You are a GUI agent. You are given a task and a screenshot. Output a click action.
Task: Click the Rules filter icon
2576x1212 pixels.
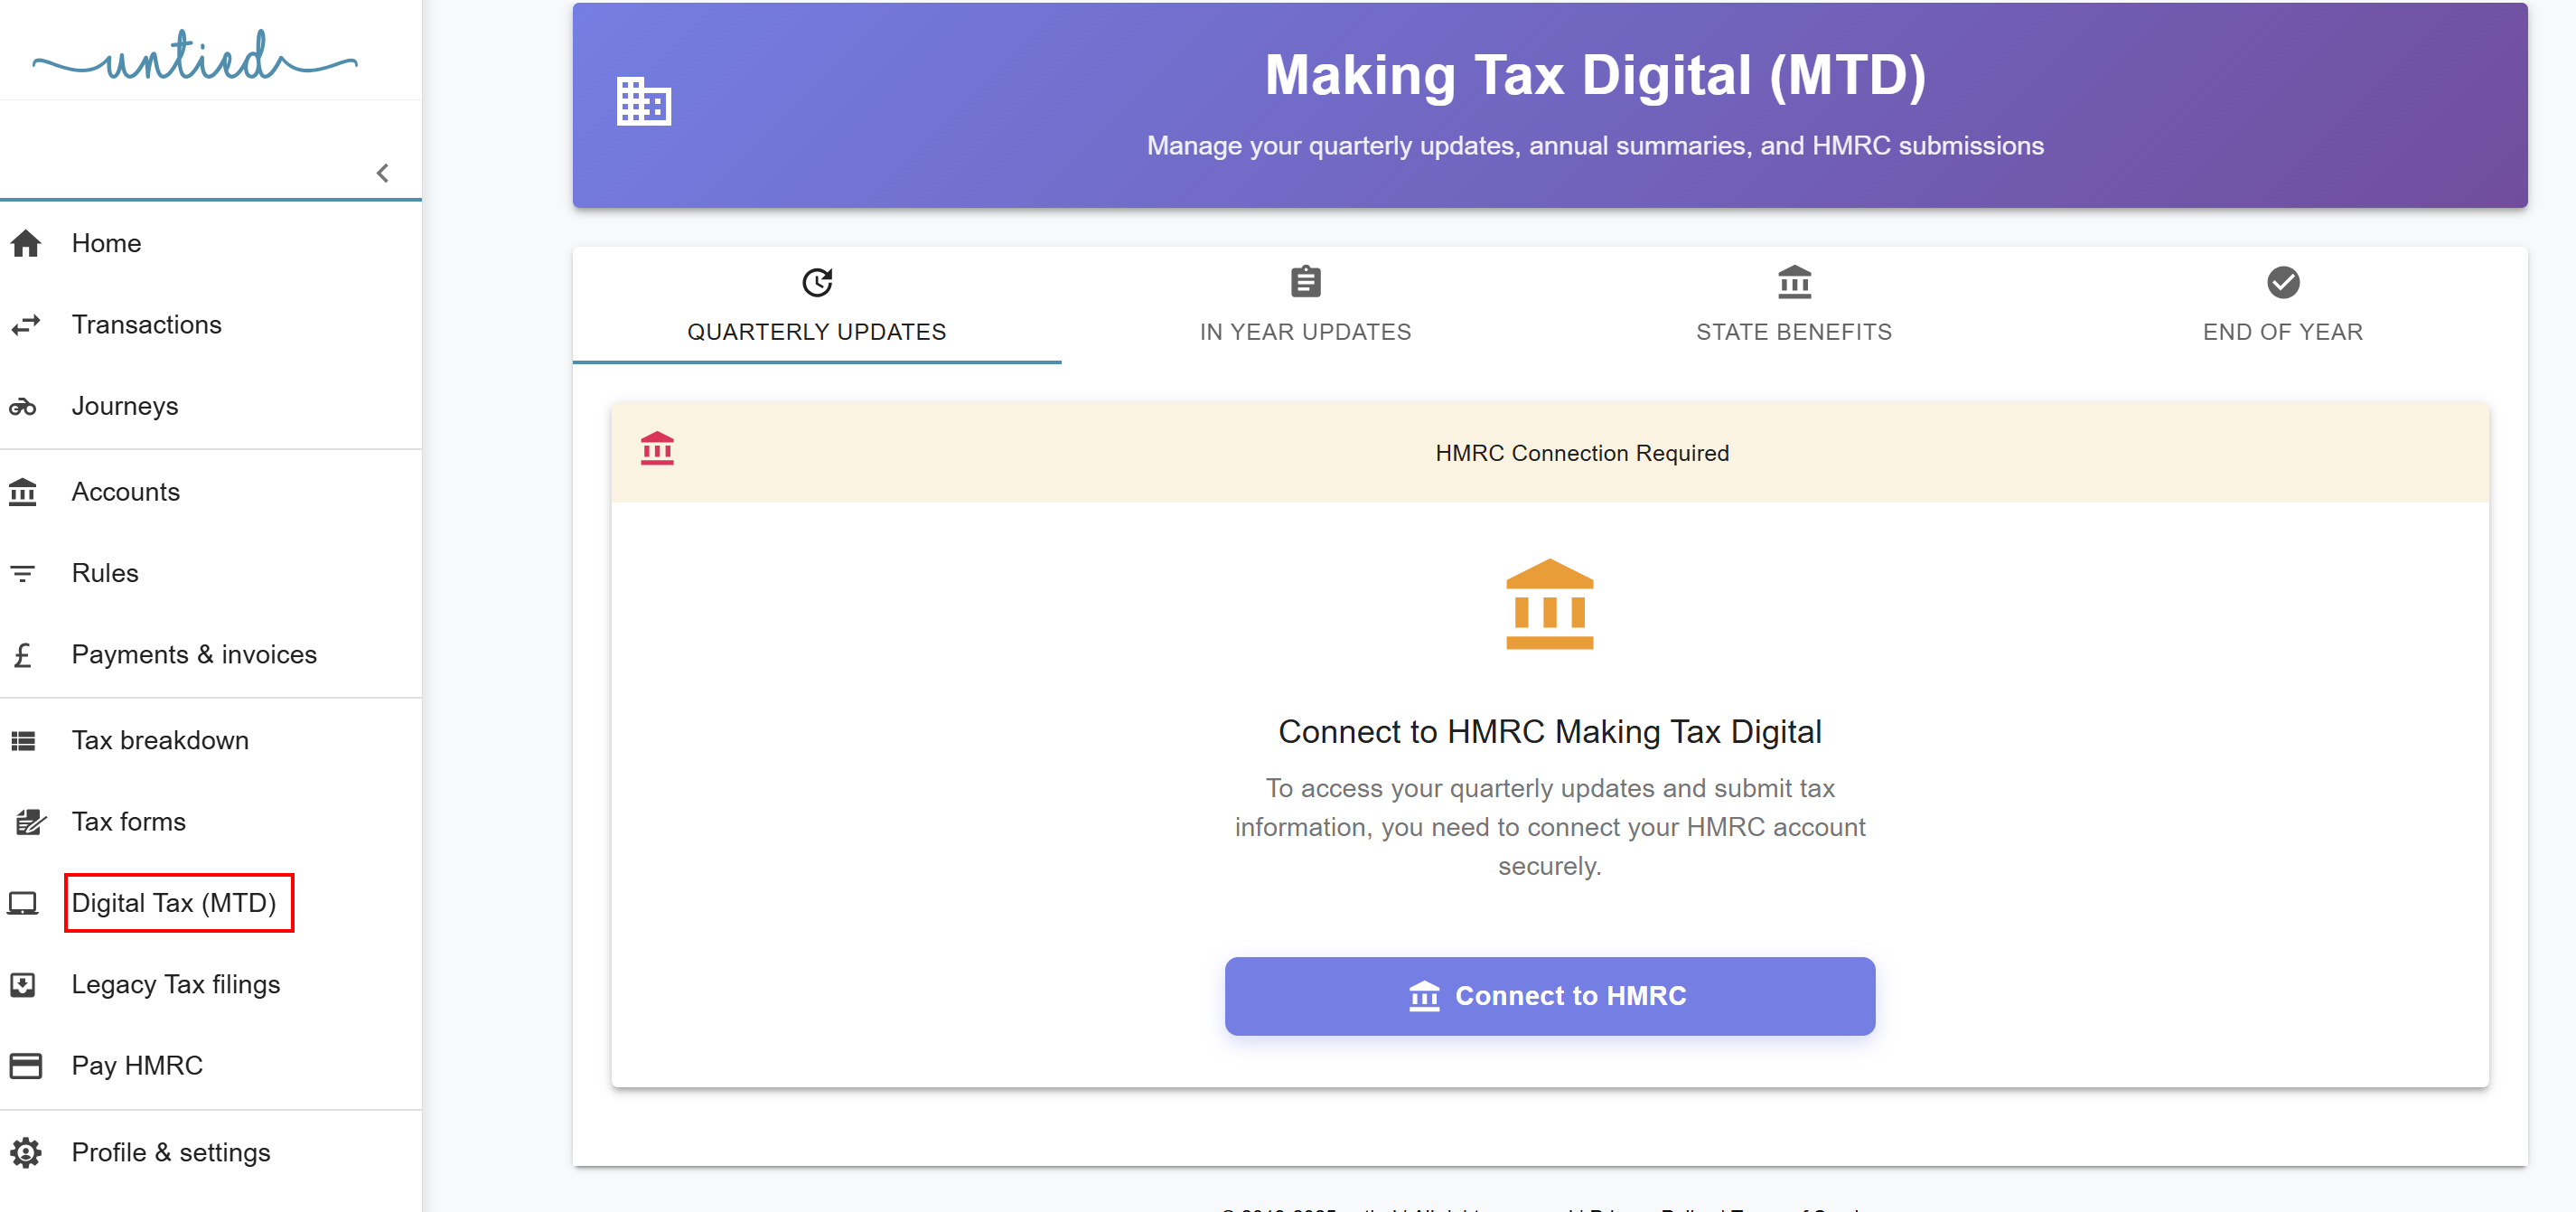(23, 573)
